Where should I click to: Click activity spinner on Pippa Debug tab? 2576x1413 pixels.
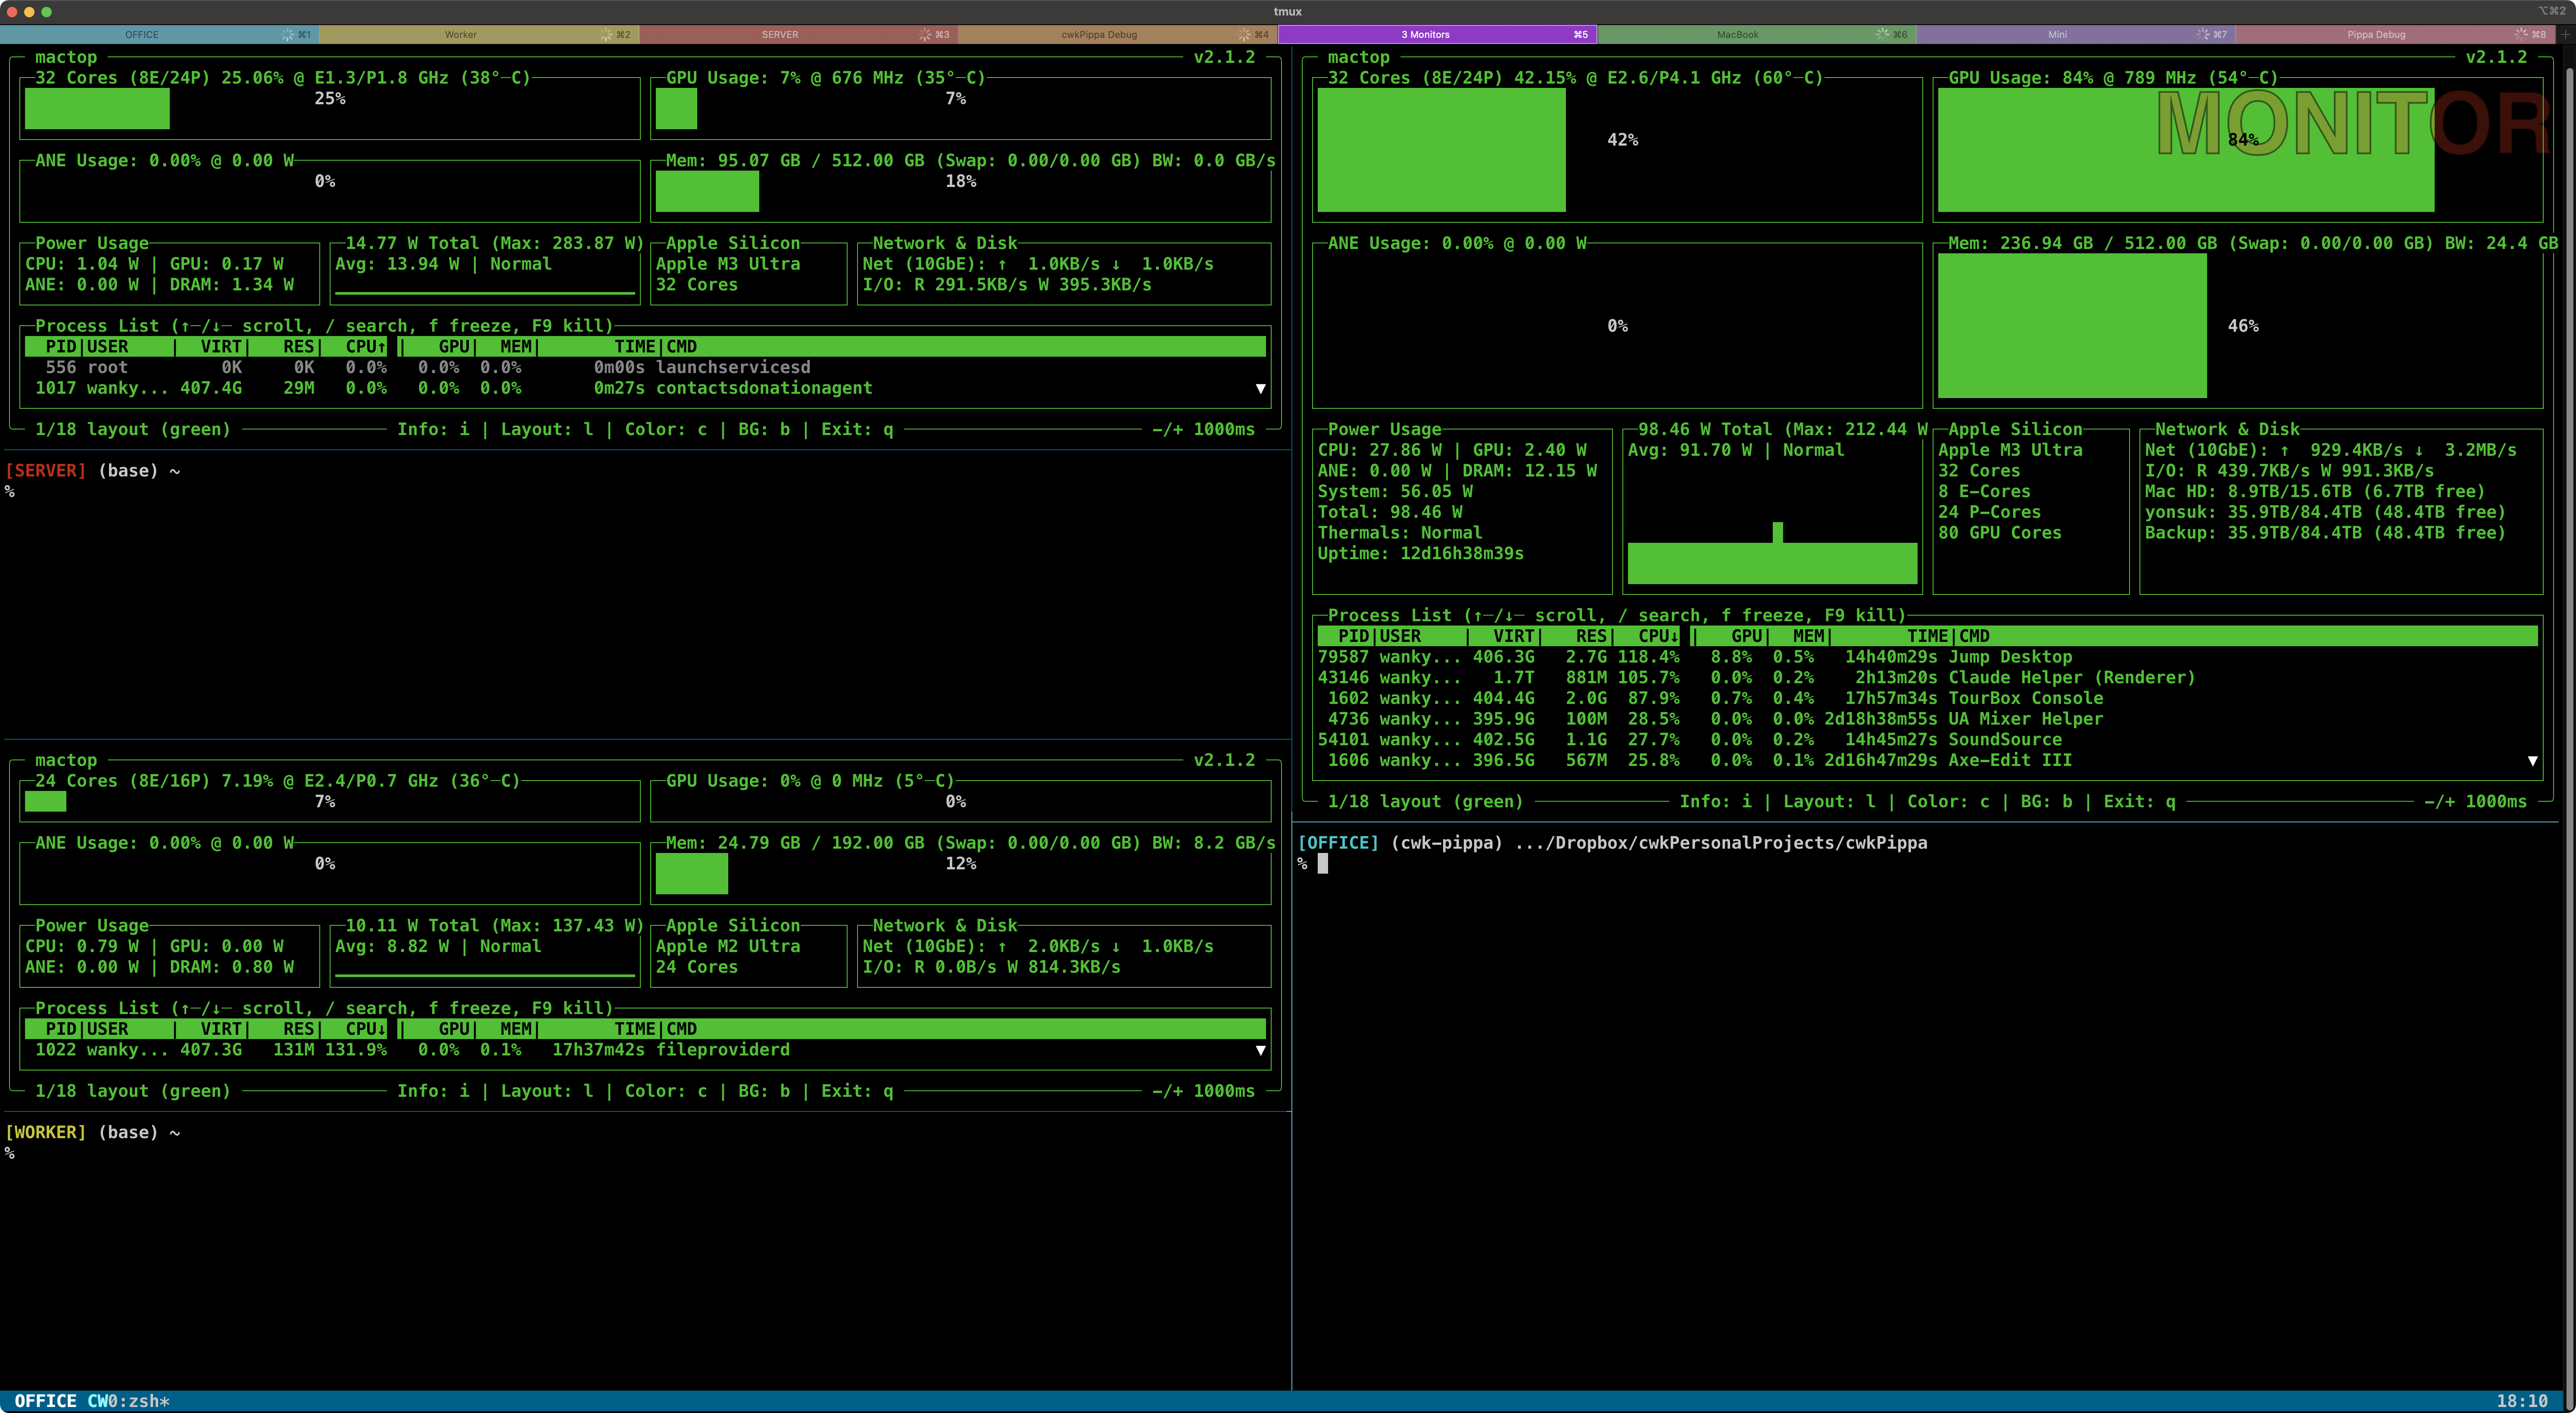(2521, 34)
